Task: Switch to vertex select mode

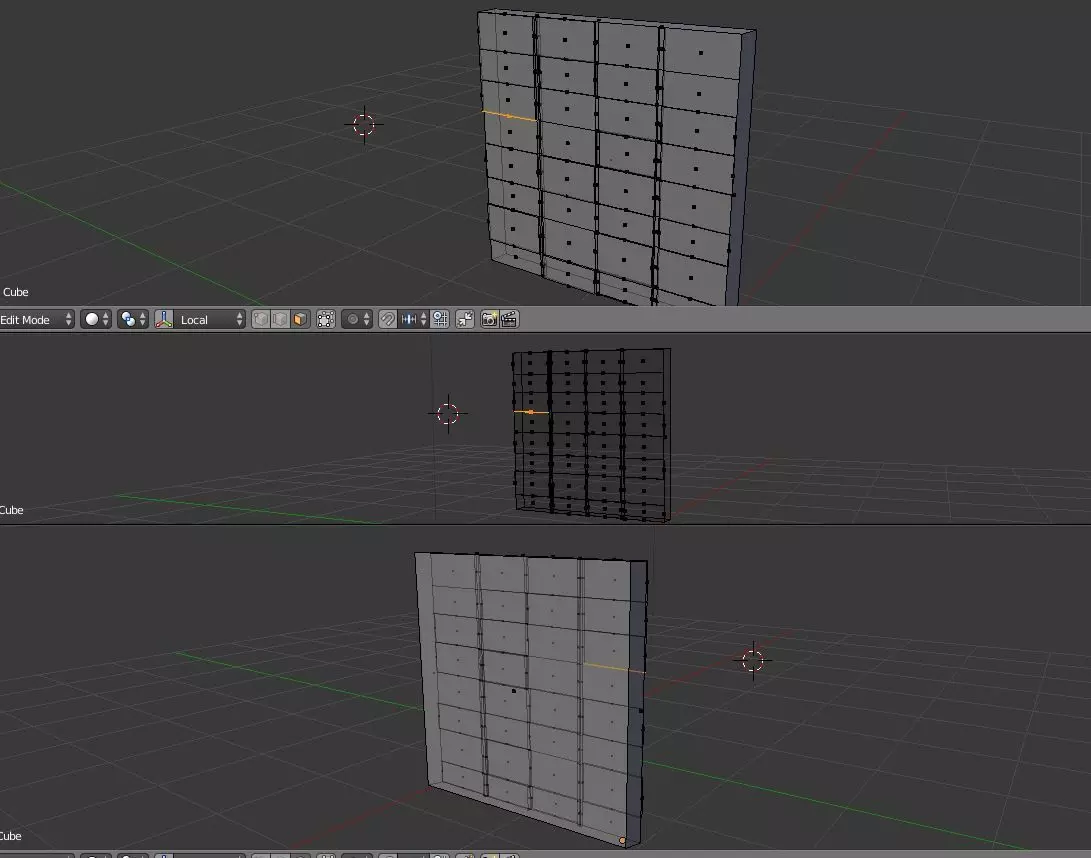Action: point(261,319)
